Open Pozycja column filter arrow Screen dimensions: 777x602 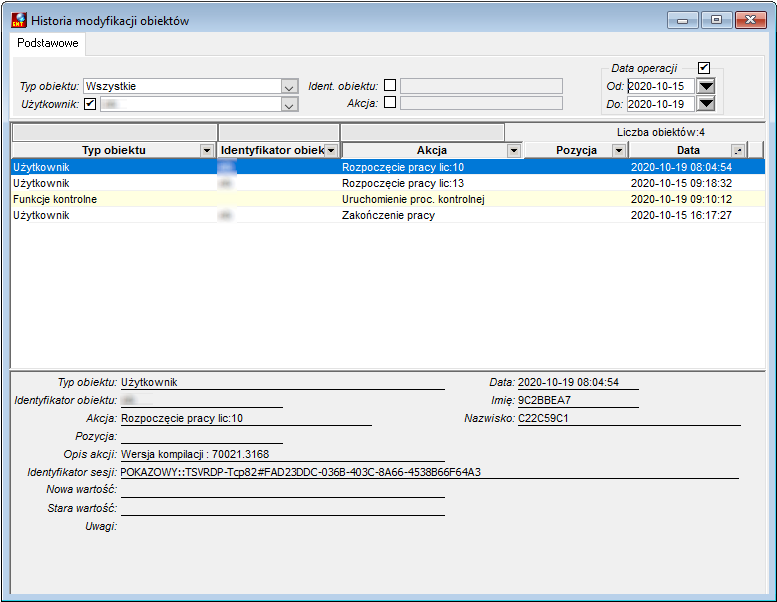(618, 151)
